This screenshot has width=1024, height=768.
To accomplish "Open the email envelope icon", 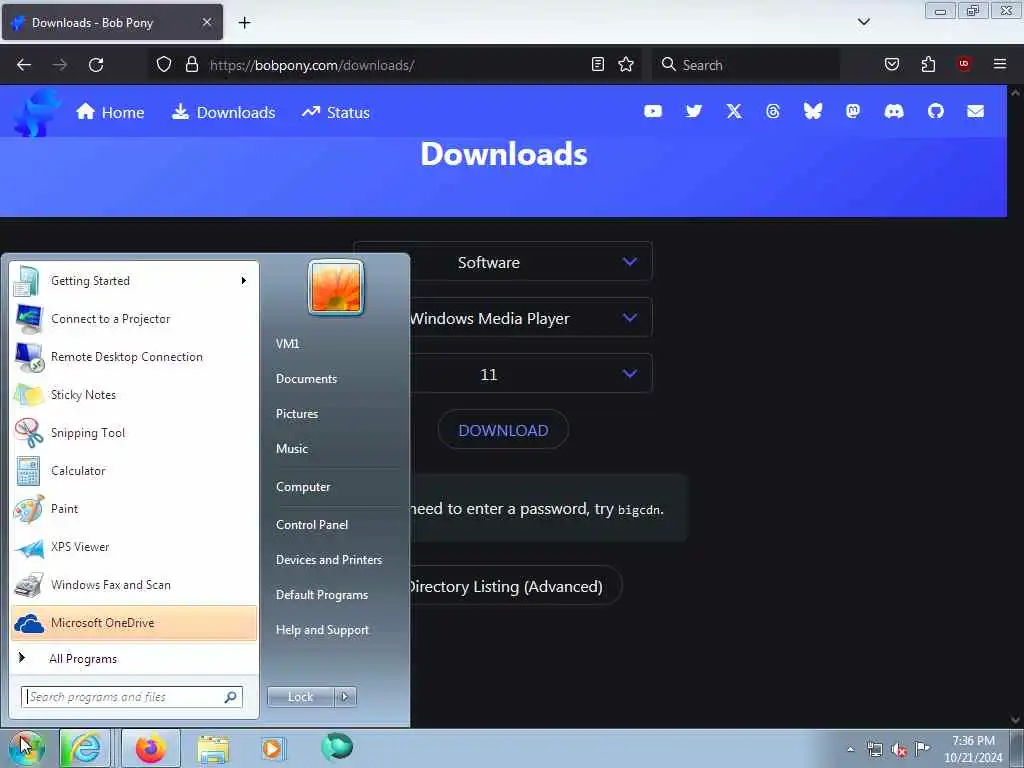I will coord(975,112).
